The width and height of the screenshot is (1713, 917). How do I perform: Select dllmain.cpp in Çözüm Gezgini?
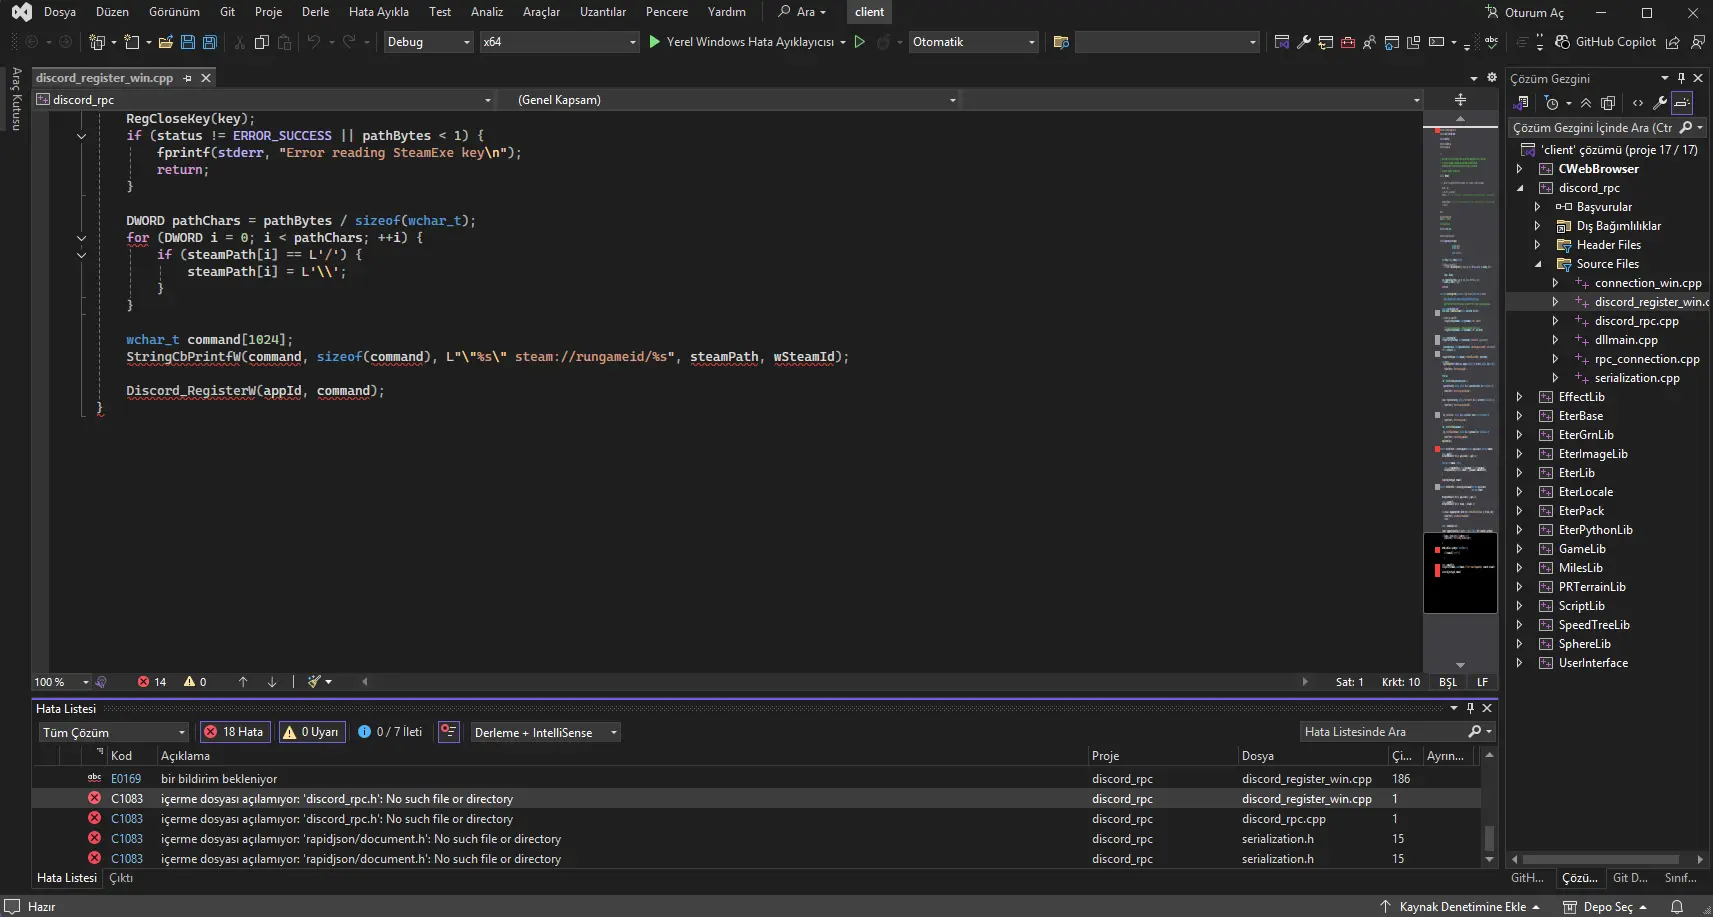point(1626,340)
